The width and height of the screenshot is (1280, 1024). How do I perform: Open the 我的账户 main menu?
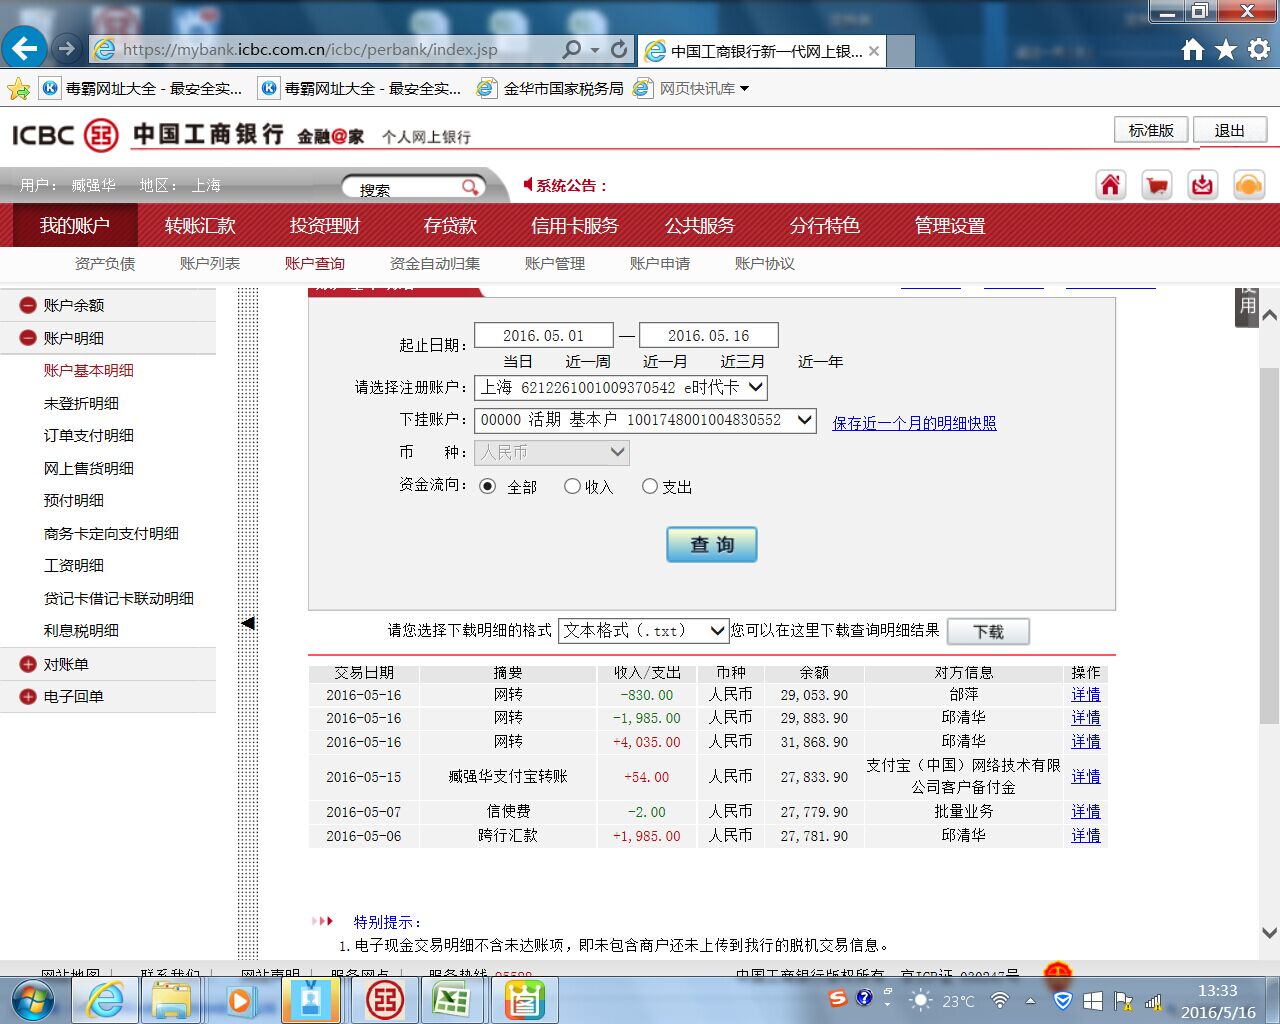tap(75, 226)
